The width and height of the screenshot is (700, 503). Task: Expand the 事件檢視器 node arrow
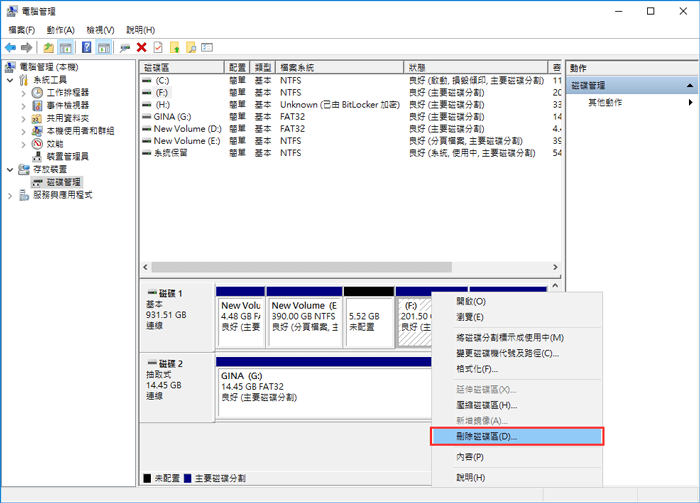(24, 106)
